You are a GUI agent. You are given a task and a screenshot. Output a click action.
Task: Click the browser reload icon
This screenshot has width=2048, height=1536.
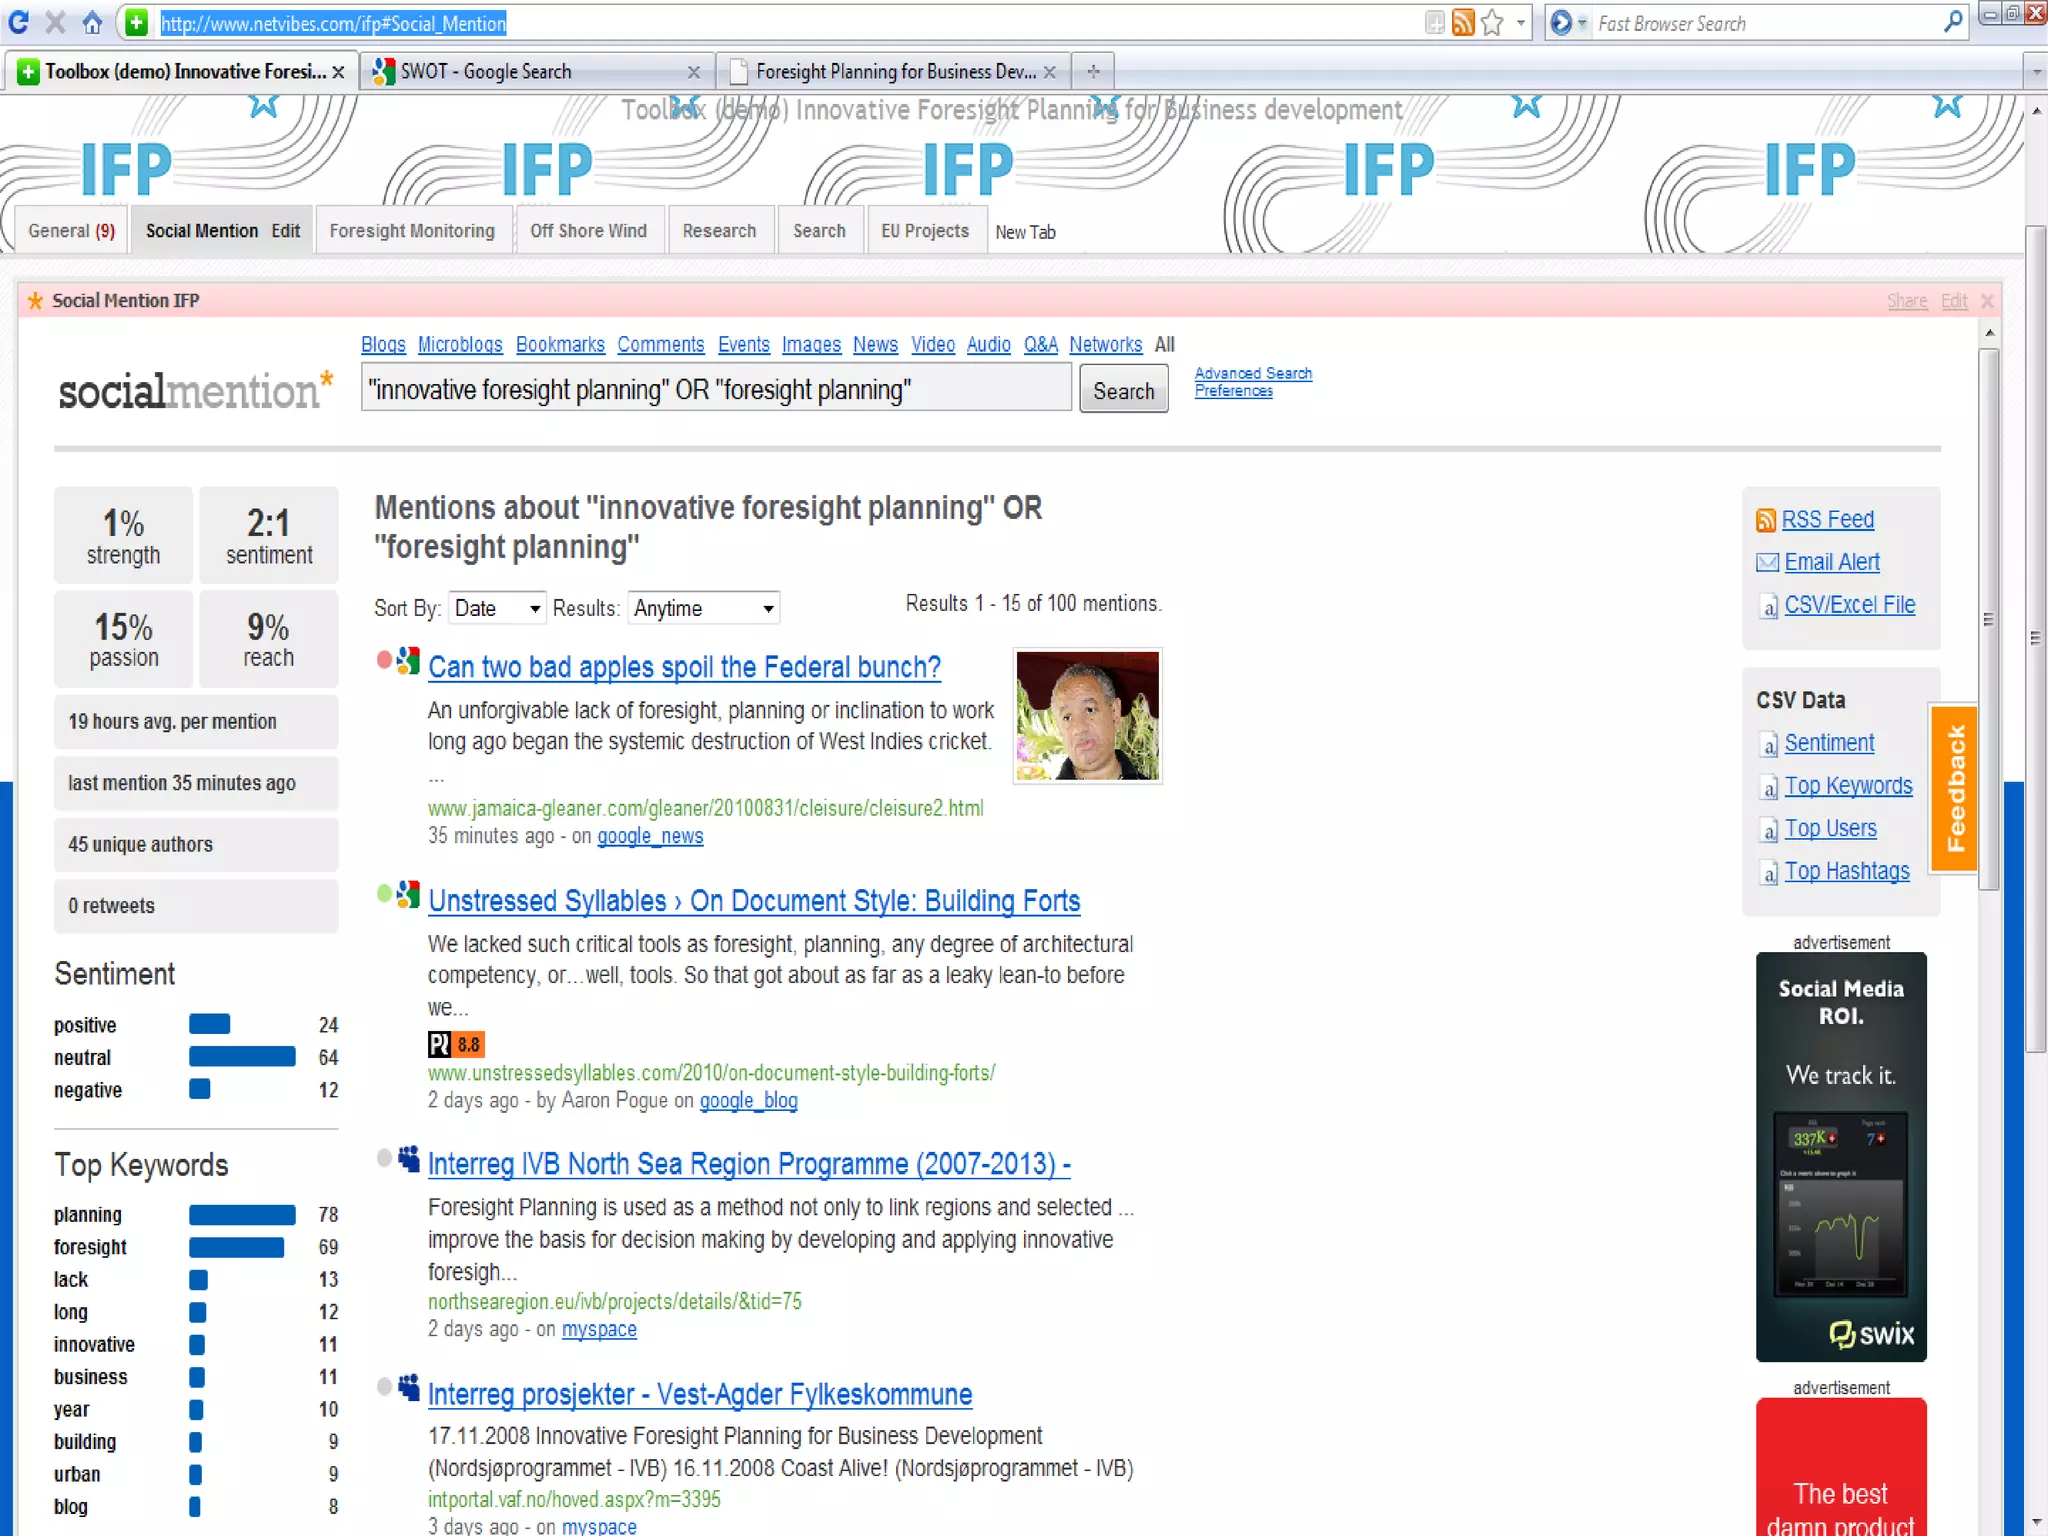[x=18, y=22]
